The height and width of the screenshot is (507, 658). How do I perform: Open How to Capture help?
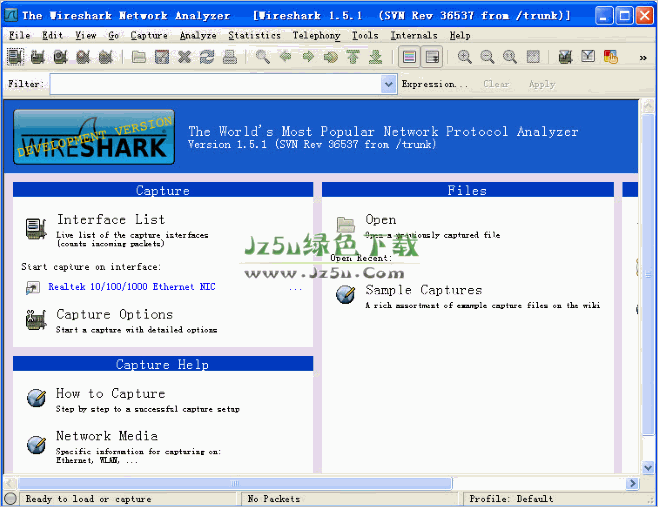coord(110,393)
